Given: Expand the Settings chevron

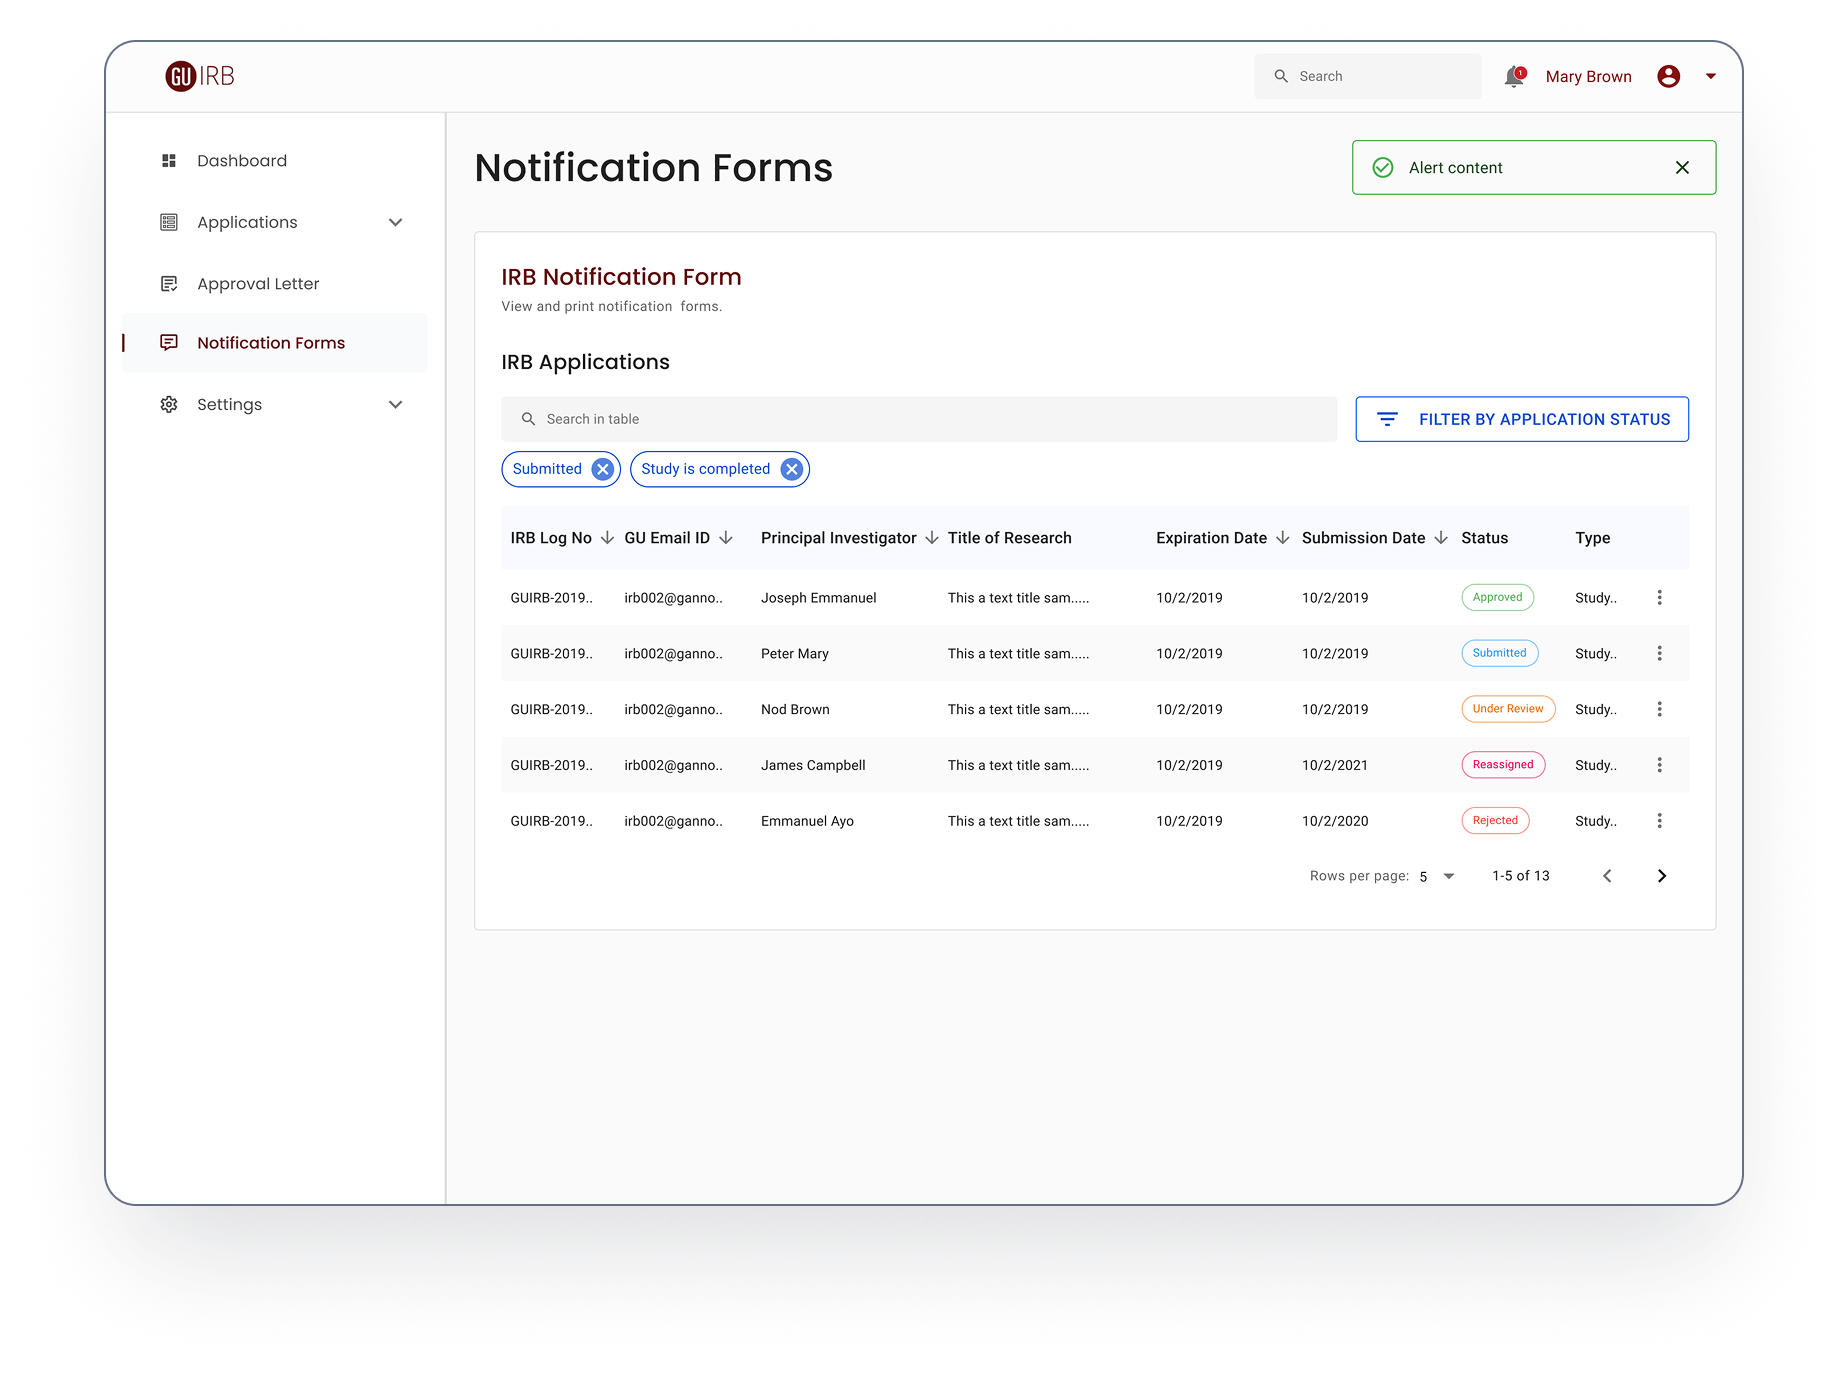Looking at the screenshot, I should point(396,404).
